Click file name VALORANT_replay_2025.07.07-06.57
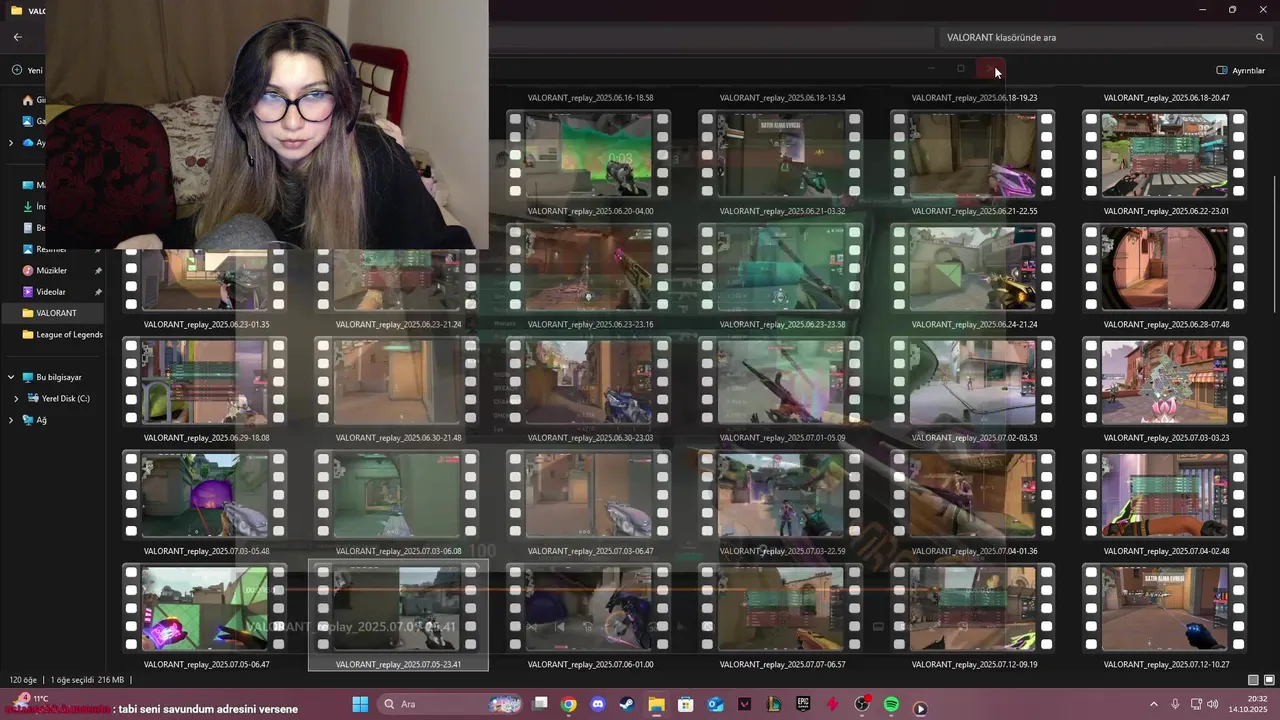 coord(782,664)
